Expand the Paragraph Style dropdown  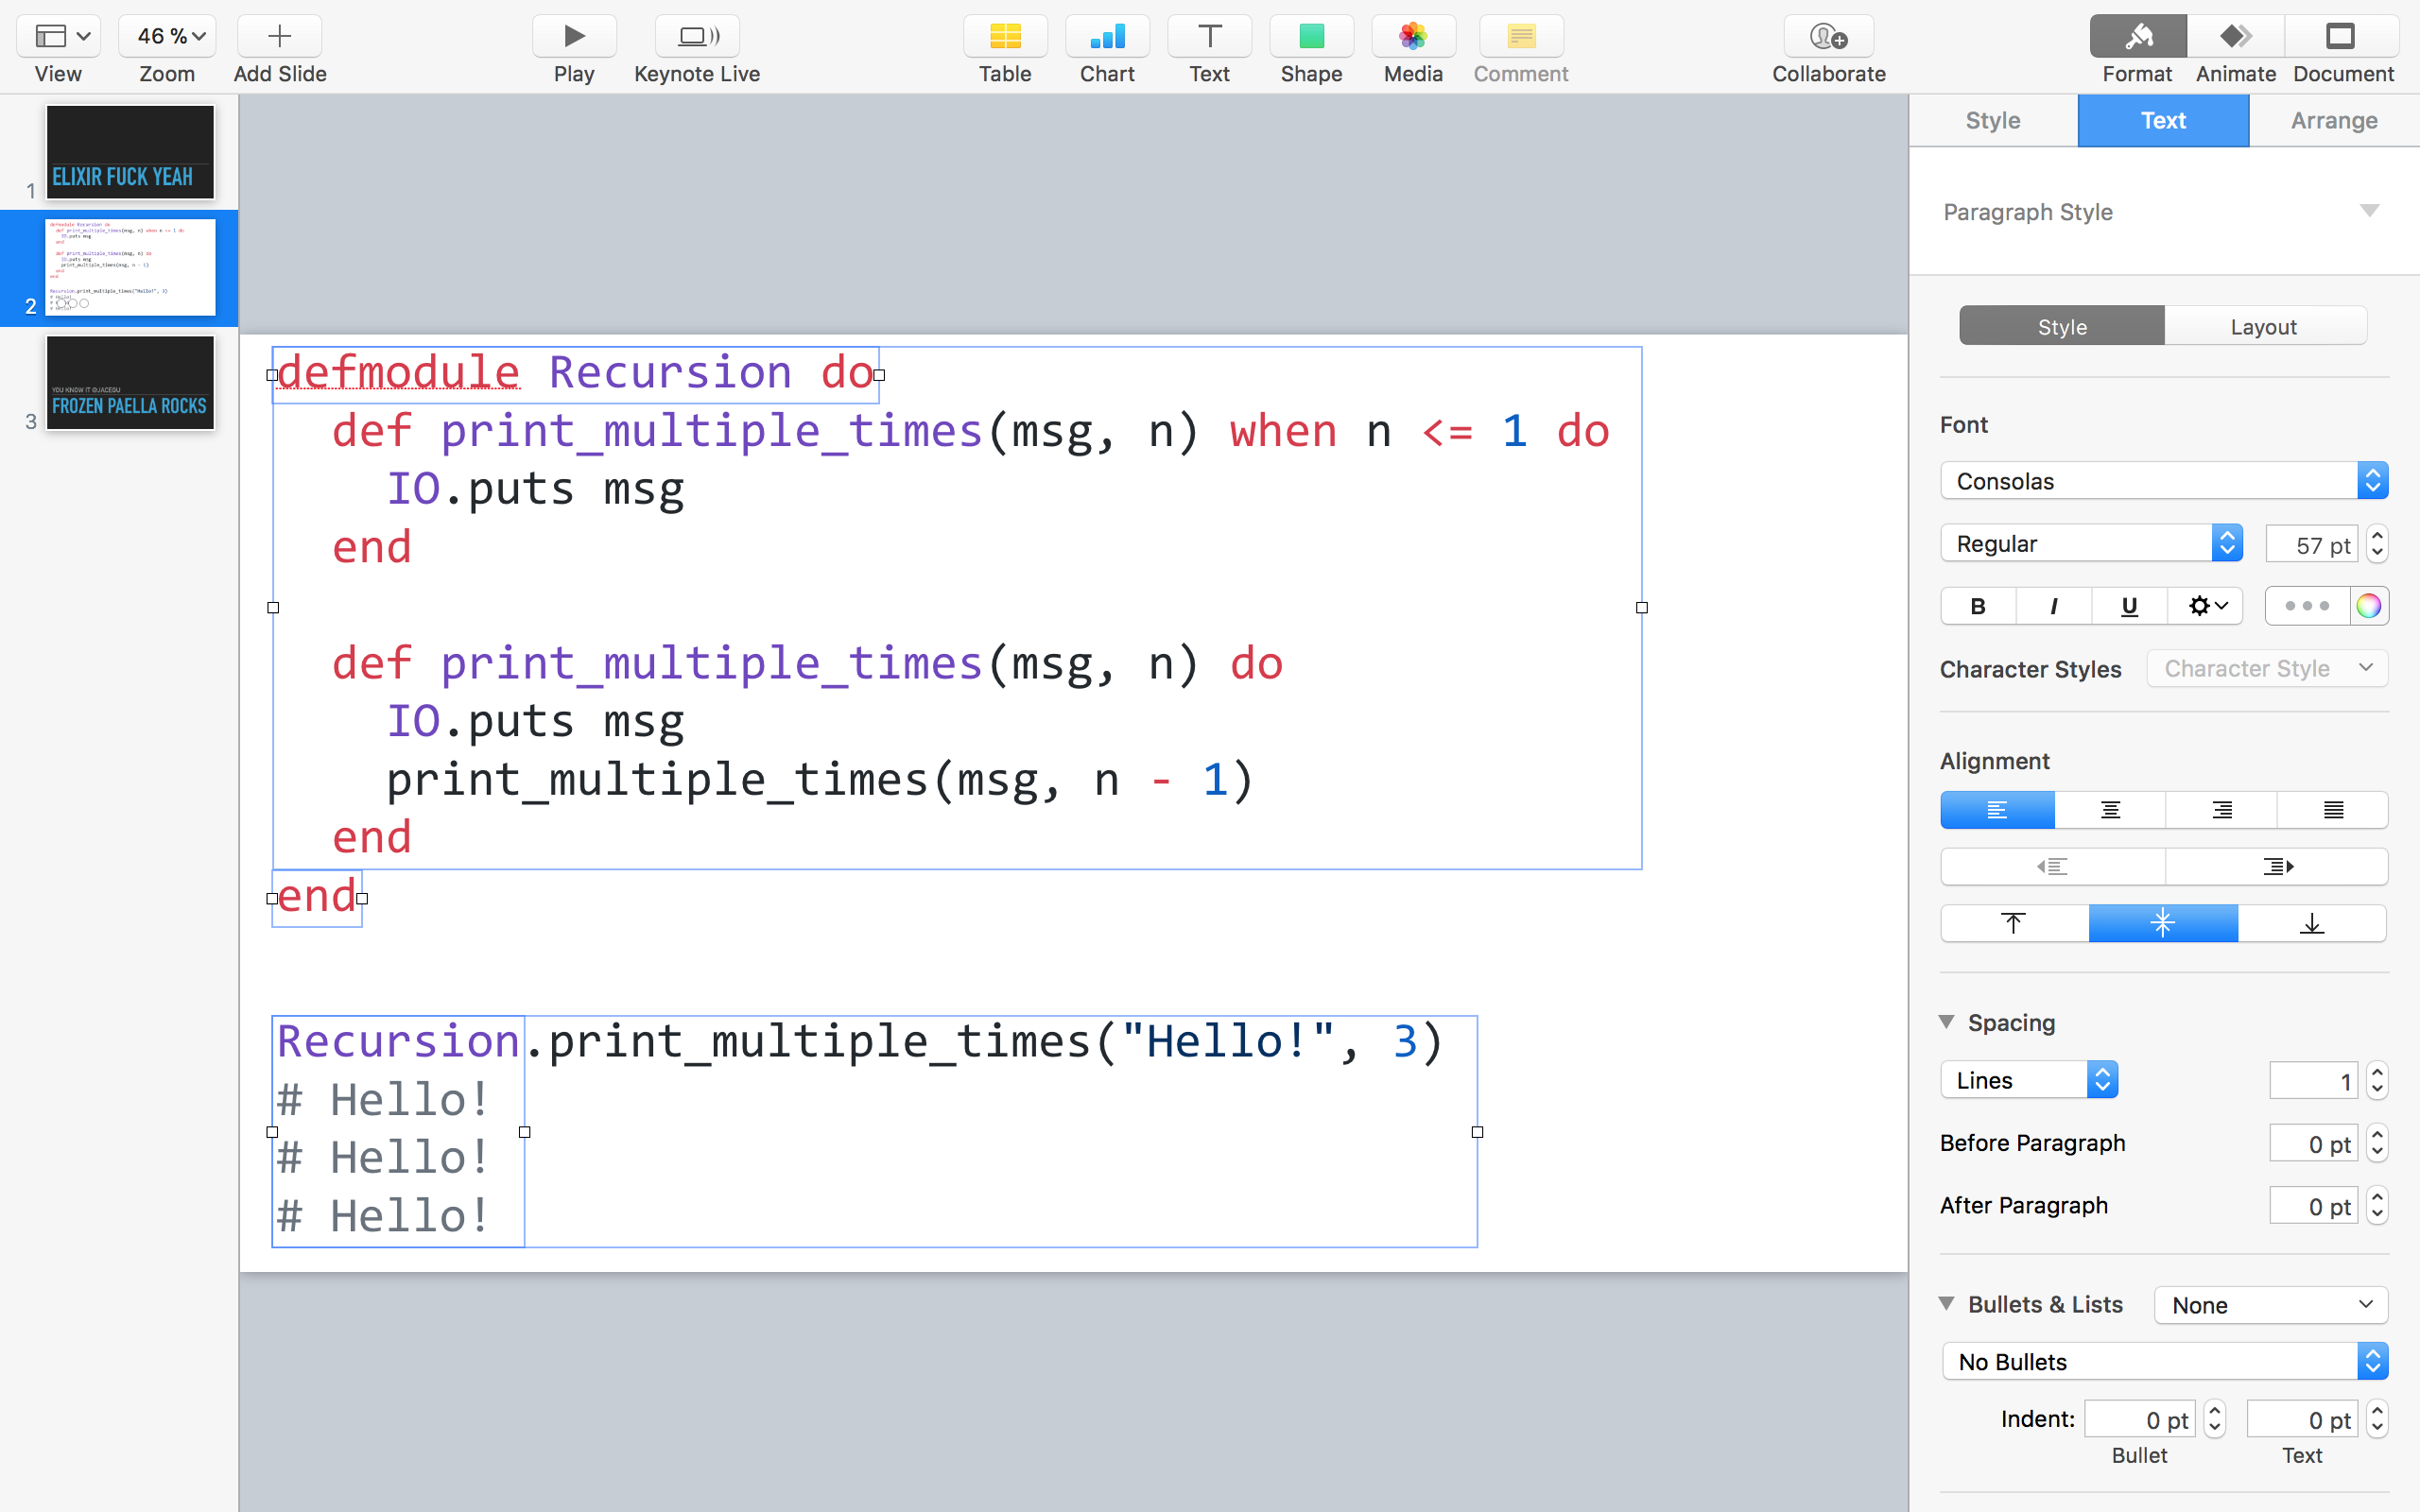coord(2369,211)
